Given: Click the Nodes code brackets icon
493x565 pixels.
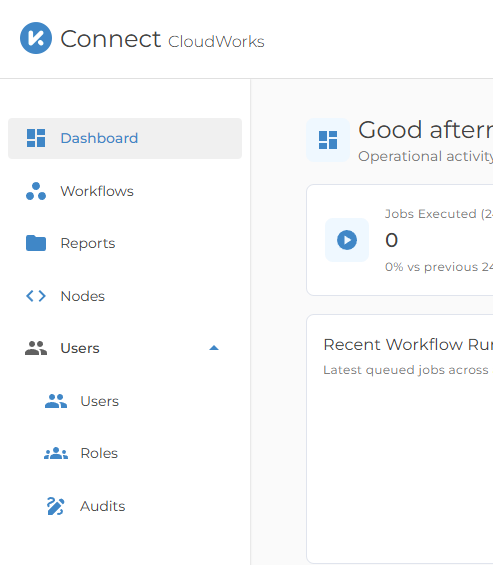Looking at the screenshot, I should coord(36,296).
